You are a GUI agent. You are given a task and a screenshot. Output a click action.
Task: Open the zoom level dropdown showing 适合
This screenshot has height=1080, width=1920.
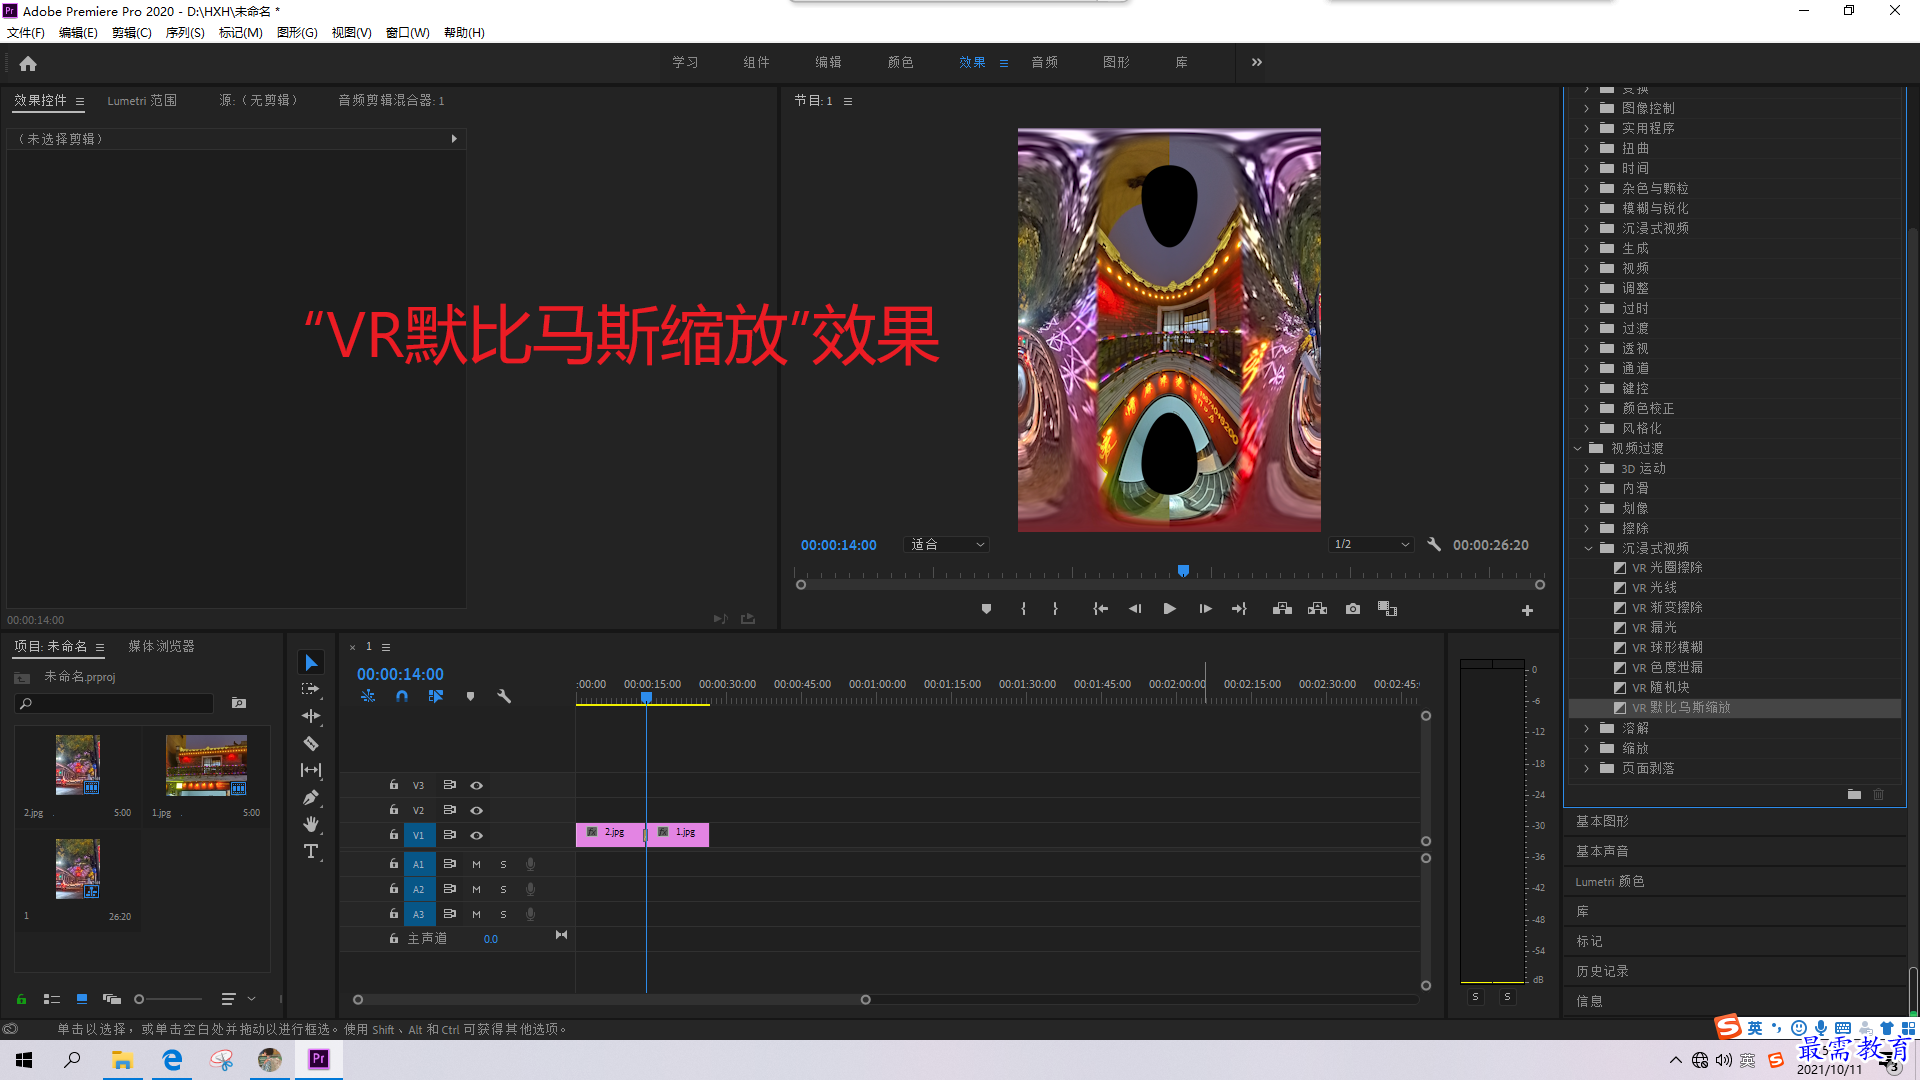[947, 545]
